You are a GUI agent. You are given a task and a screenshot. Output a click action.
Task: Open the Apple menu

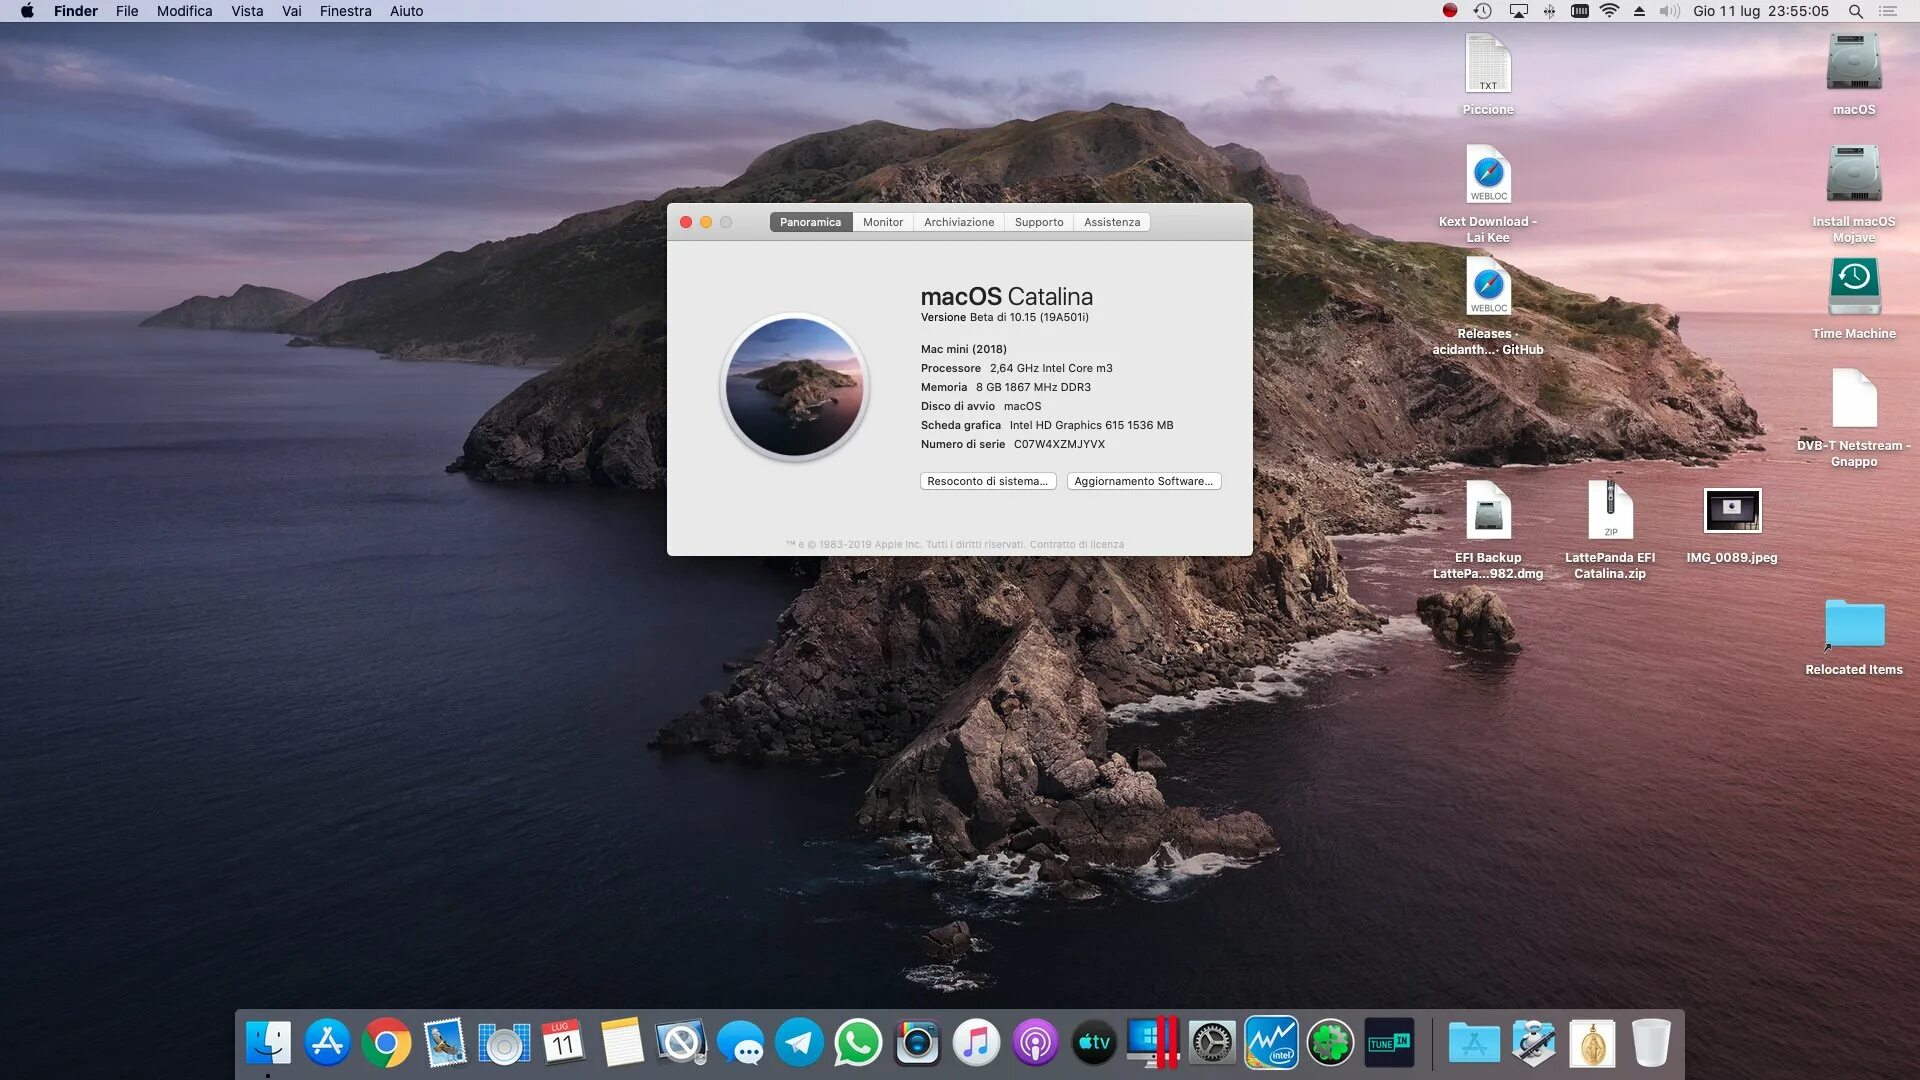point(27,11)
